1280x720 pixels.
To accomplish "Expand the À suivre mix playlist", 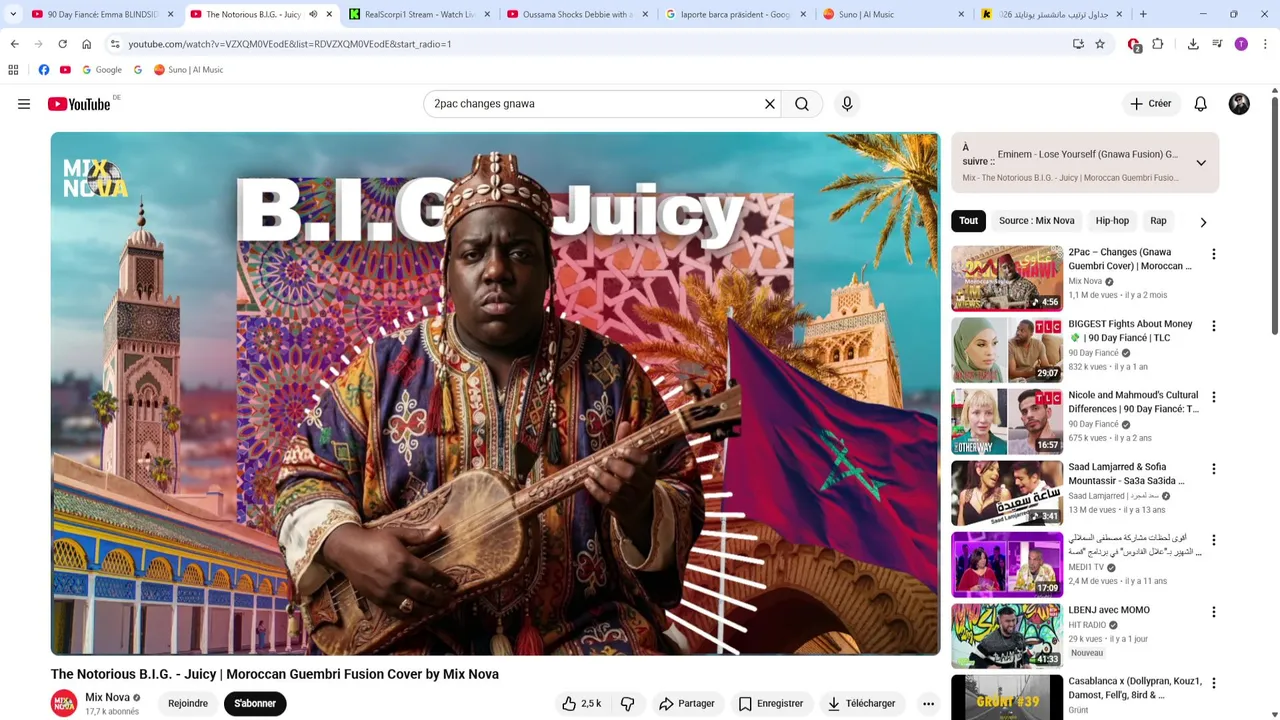I will [x=1201, y=163].
